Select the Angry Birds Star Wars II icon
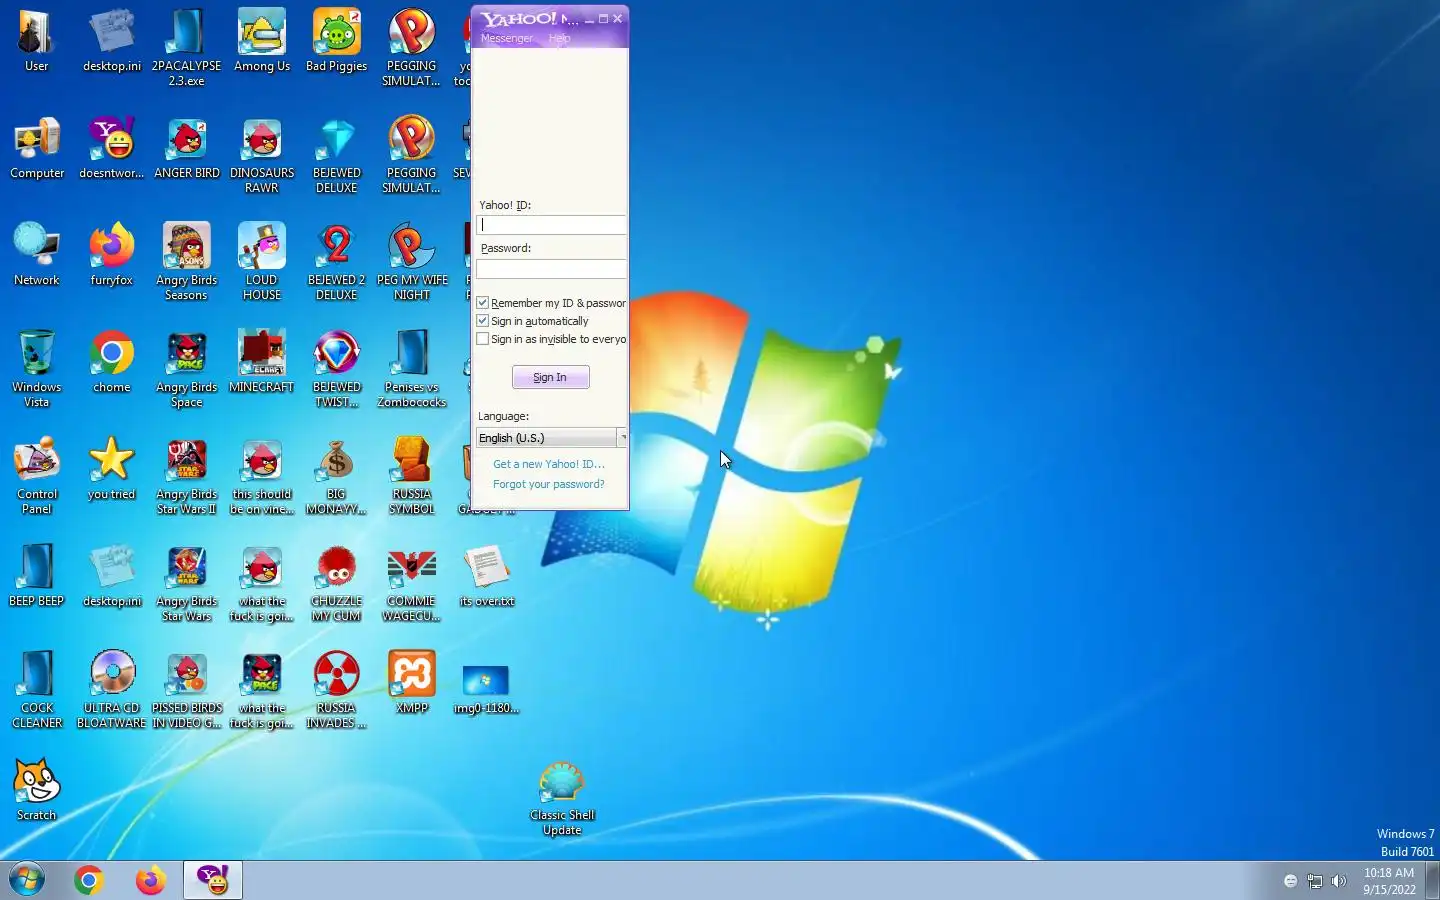 (x=187, y=476)
